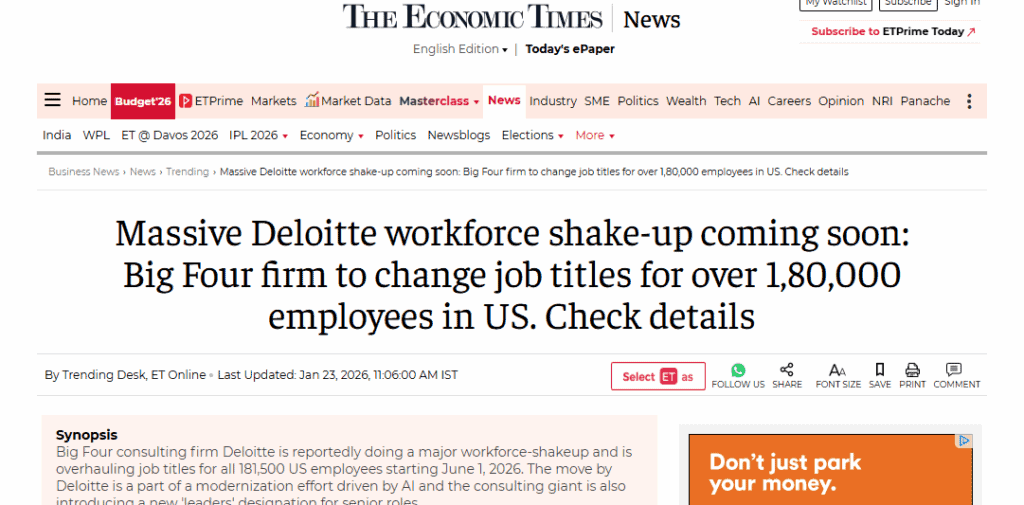1024x505 pixels.
Task: Open the Font Size icon
Action: click(x=838, y=370)
